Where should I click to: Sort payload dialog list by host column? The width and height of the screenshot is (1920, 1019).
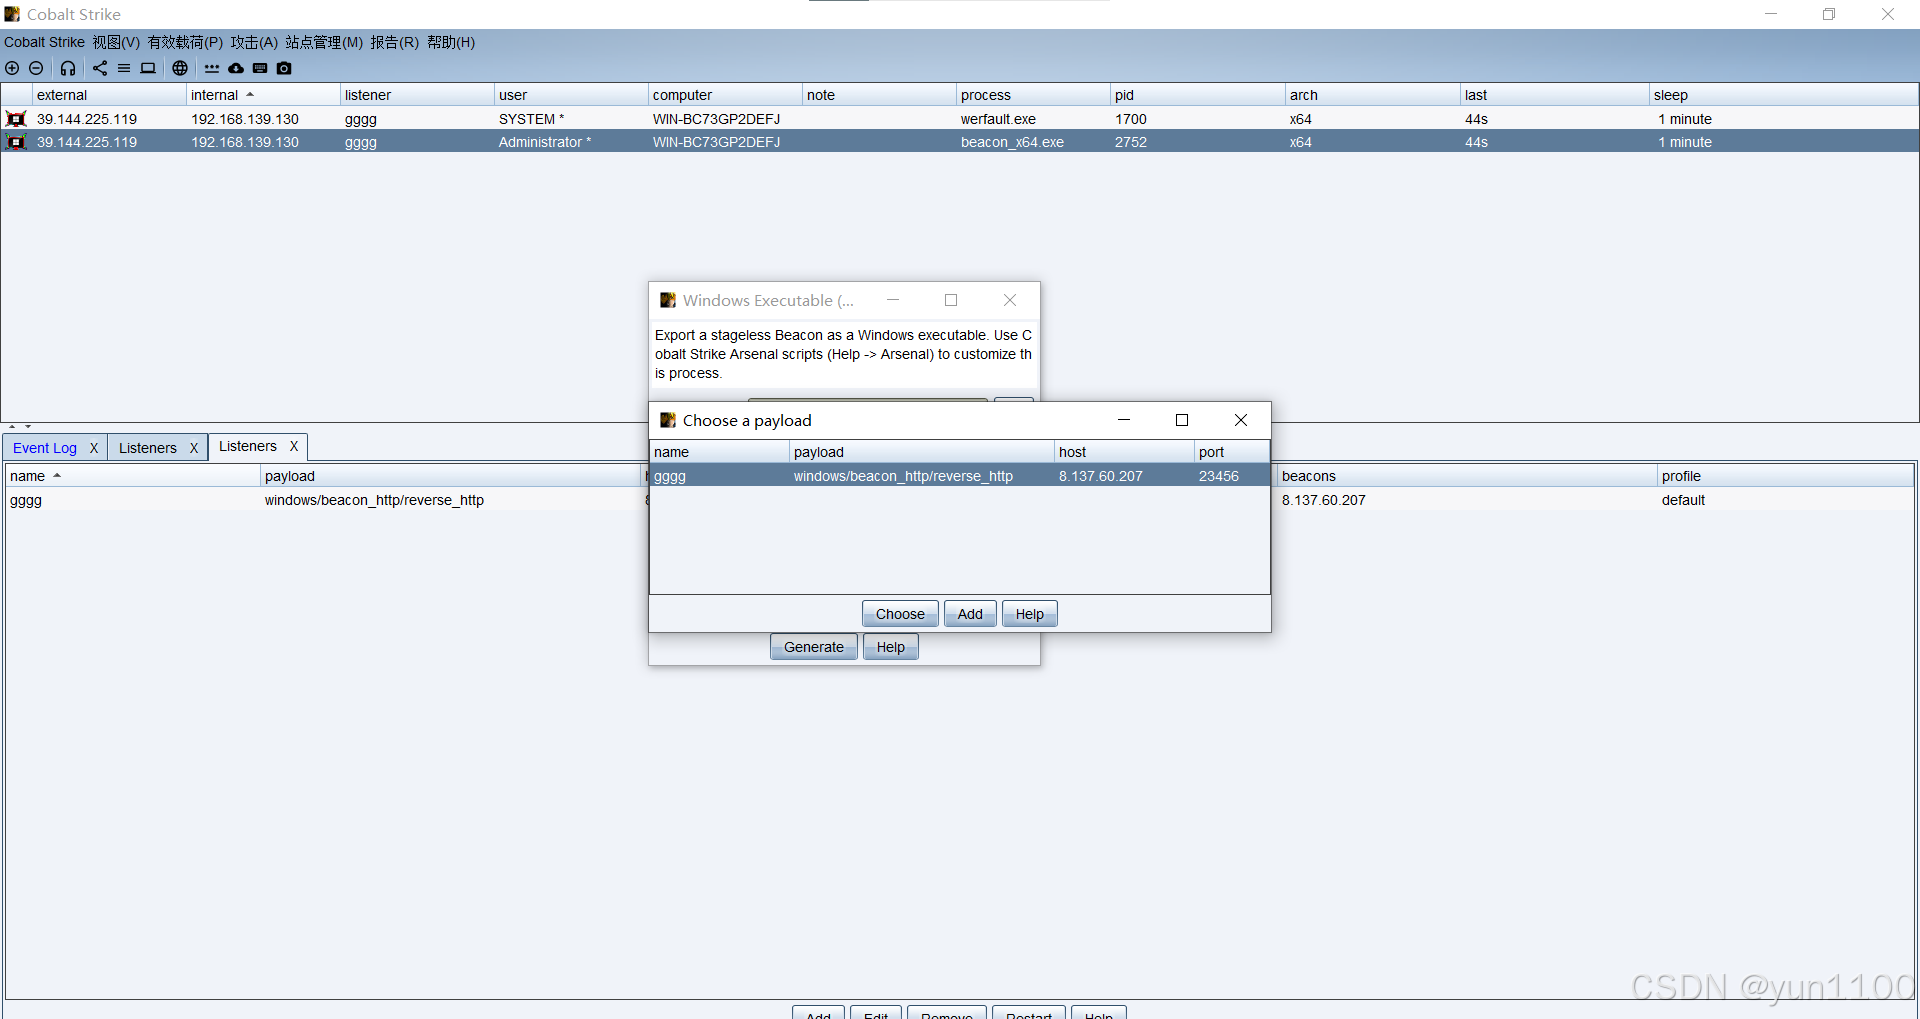coord(1124,452)
